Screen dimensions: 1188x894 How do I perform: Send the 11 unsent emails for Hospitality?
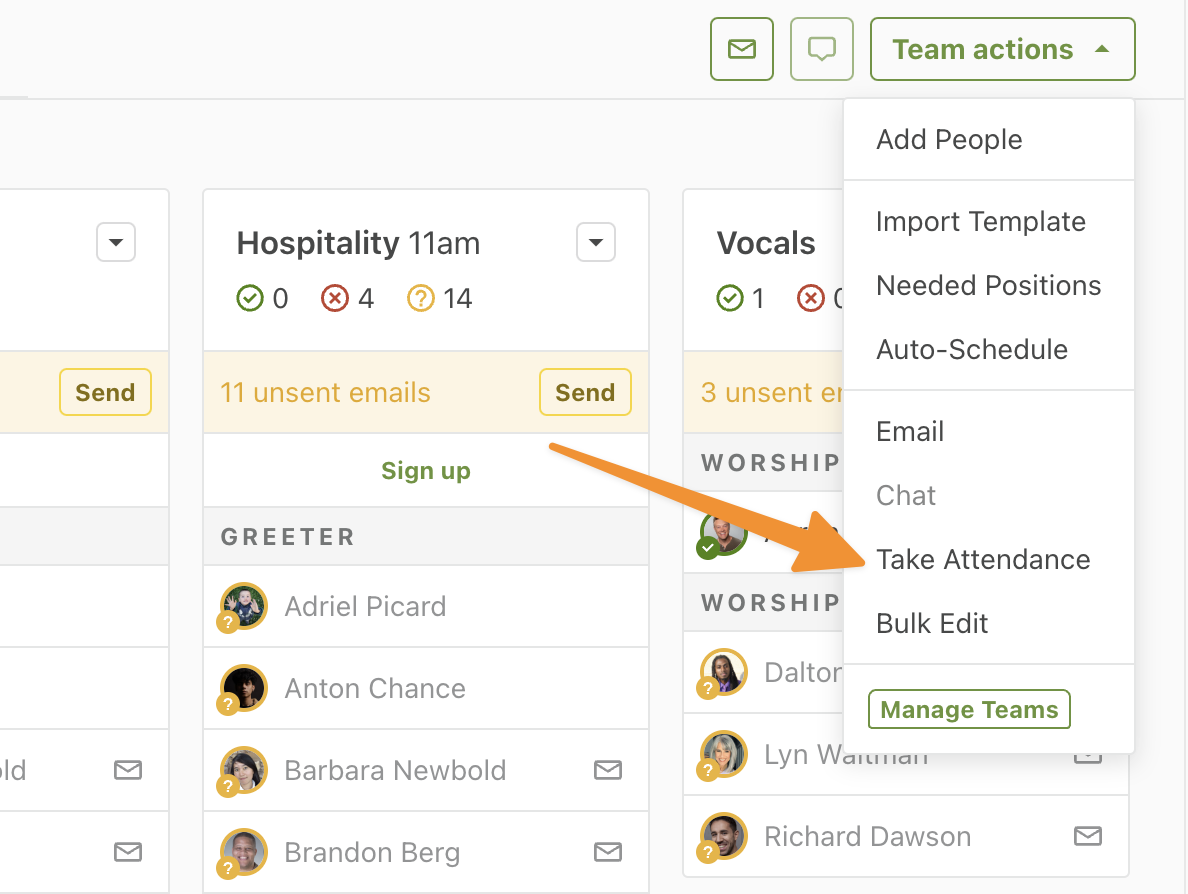(585, 392)
